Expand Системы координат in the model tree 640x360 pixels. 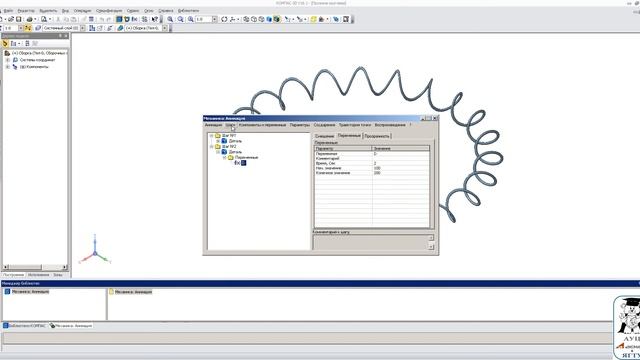pyautogui.click(x=7, y=60)
